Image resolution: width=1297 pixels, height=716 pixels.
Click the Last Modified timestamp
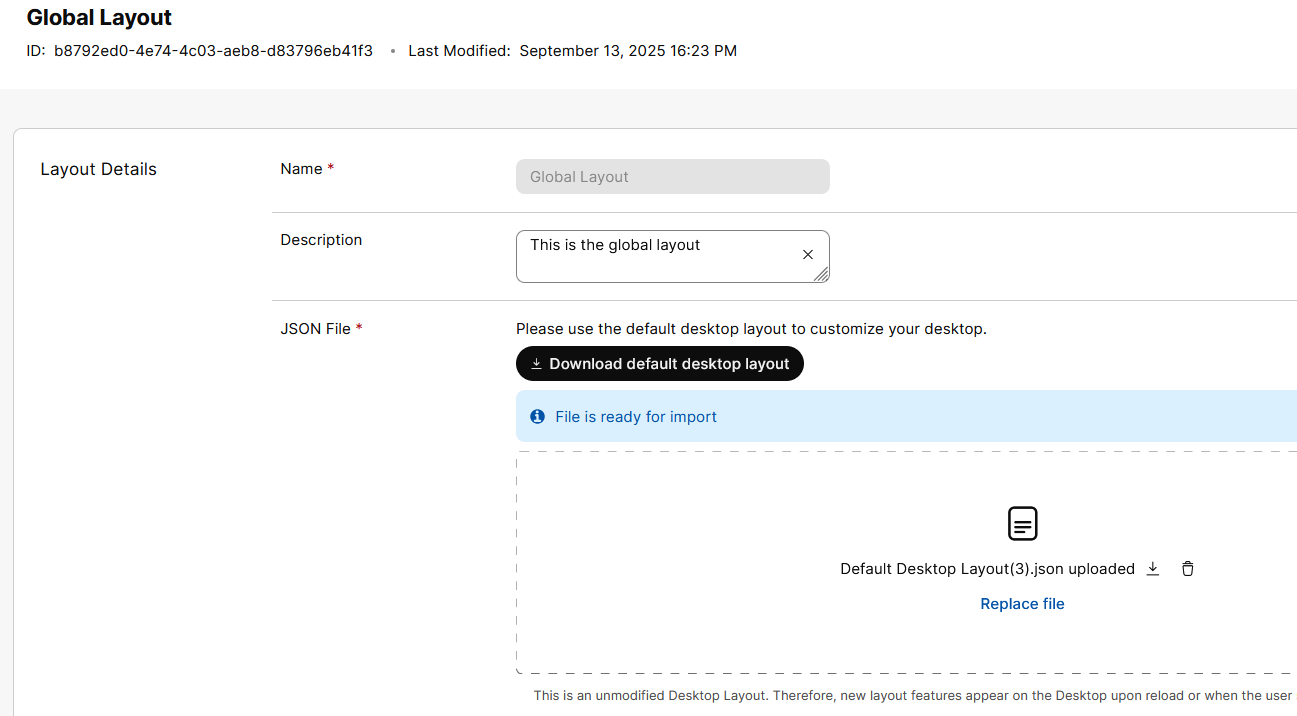click(627, 51)
